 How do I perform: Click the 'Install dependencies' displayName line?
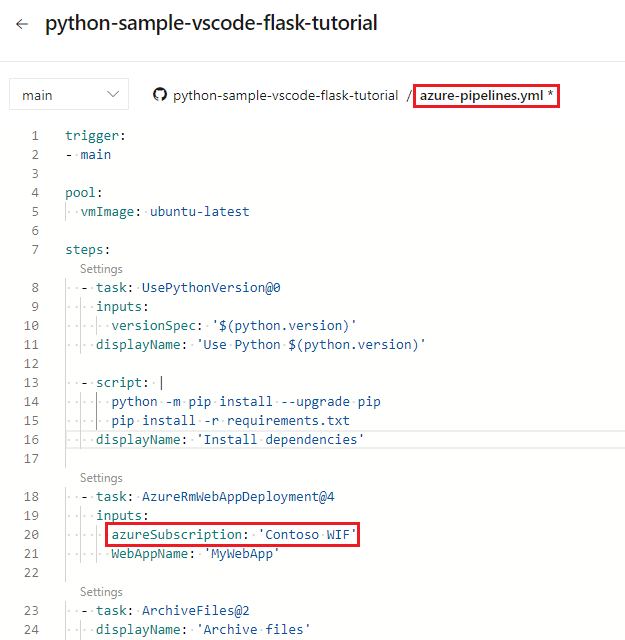[230, 440]
